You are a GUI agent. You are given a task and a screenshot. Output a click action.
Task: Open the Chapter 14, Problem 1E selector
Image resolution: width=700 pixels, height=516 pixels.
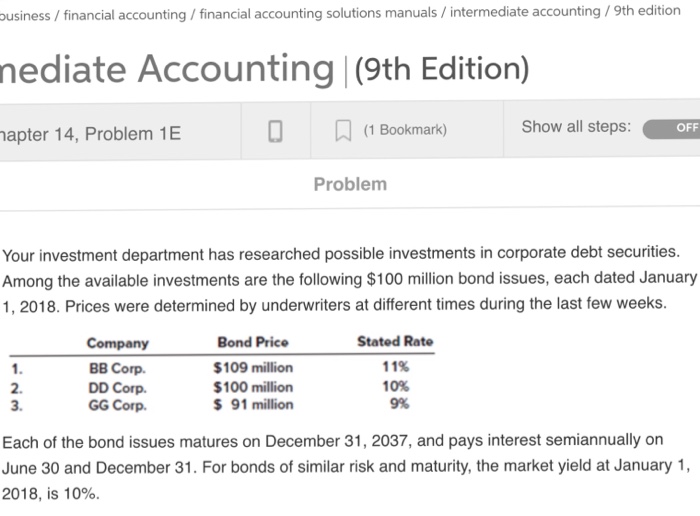(x=91, y=134)
